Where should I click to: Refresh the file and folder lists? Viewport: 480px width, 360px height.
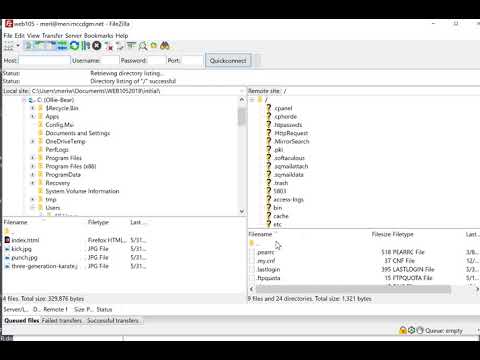point(74,46)
